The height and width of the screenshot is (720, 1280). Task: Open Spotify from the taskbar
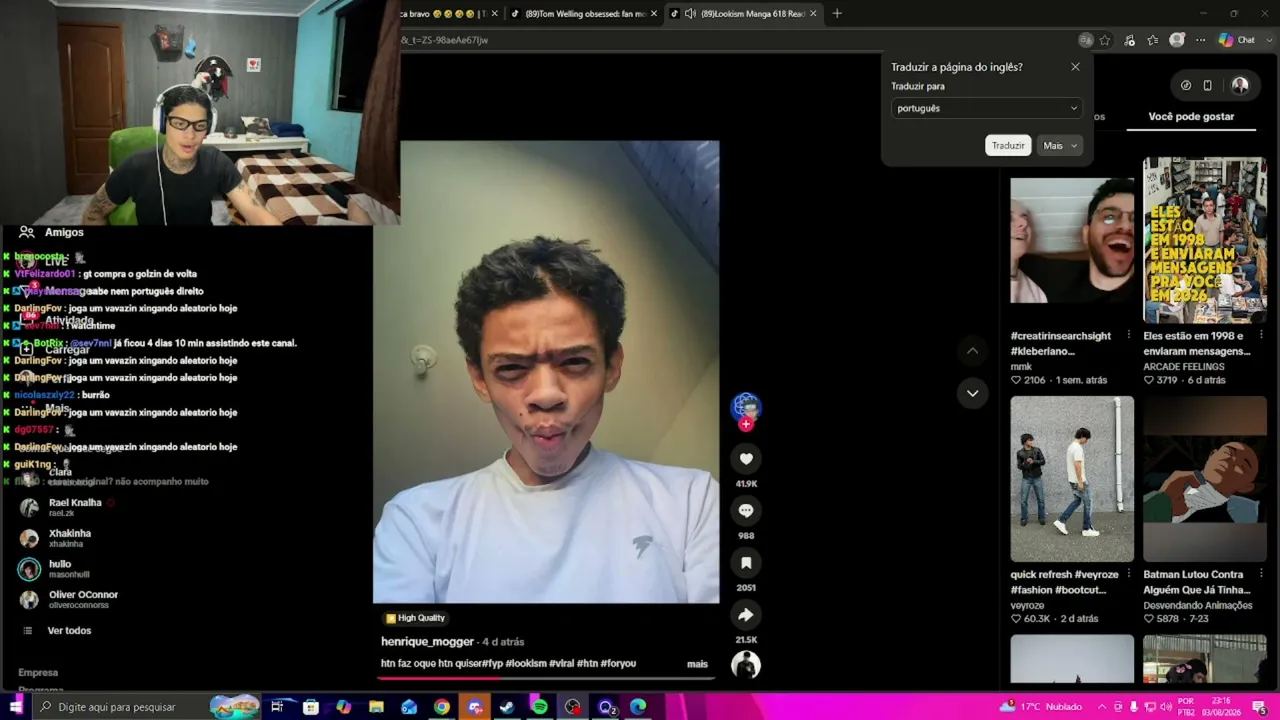point(540,707)
